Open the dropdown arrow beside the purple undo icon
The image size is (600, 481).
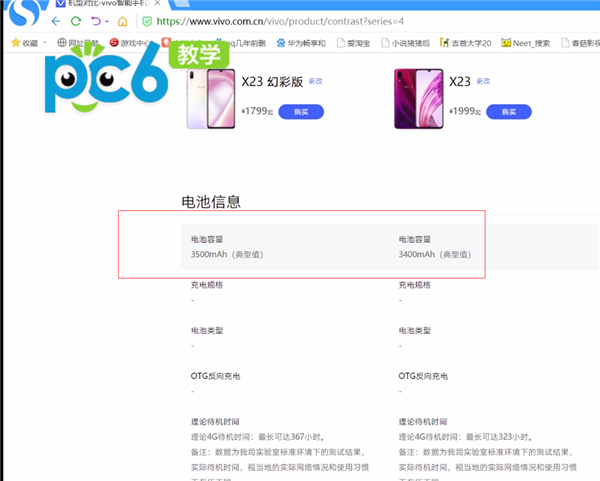107,21
